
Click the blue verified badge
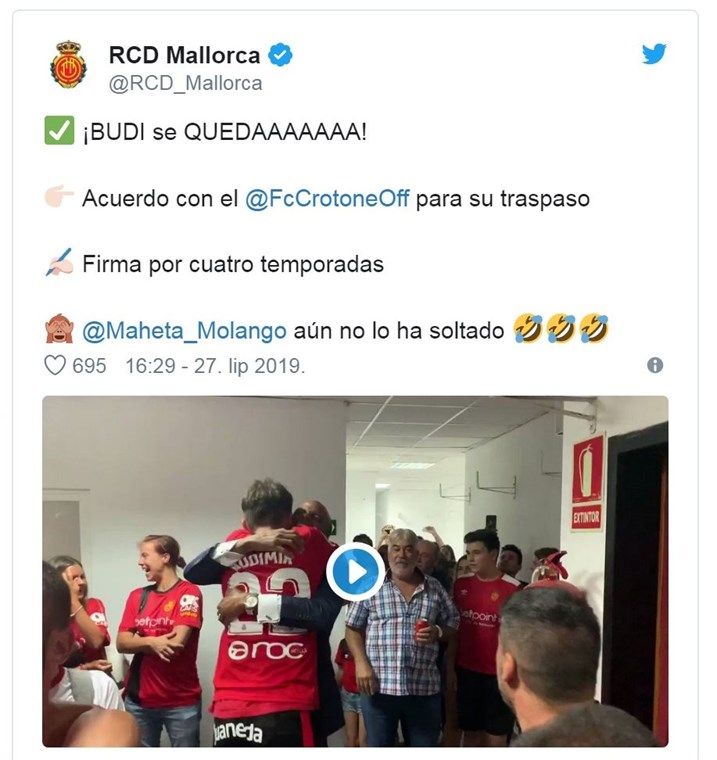[280, 54]
